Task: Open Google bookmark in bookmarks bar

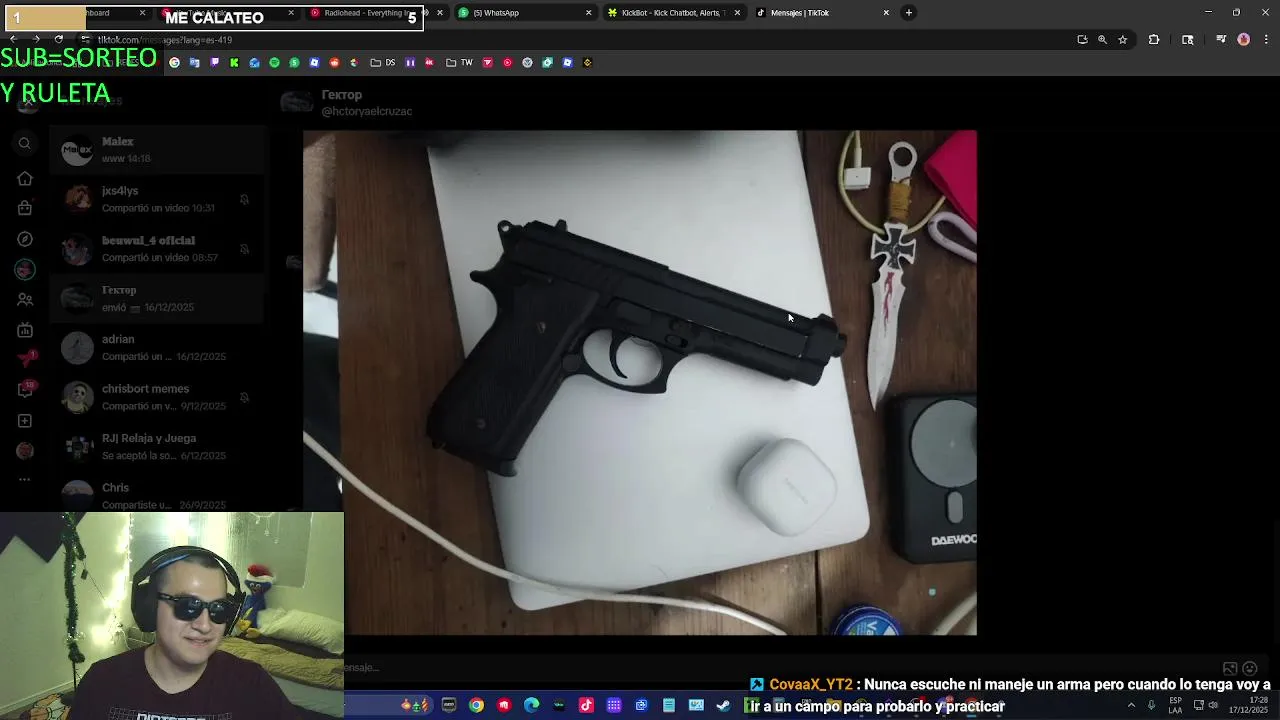Action: 174,62
